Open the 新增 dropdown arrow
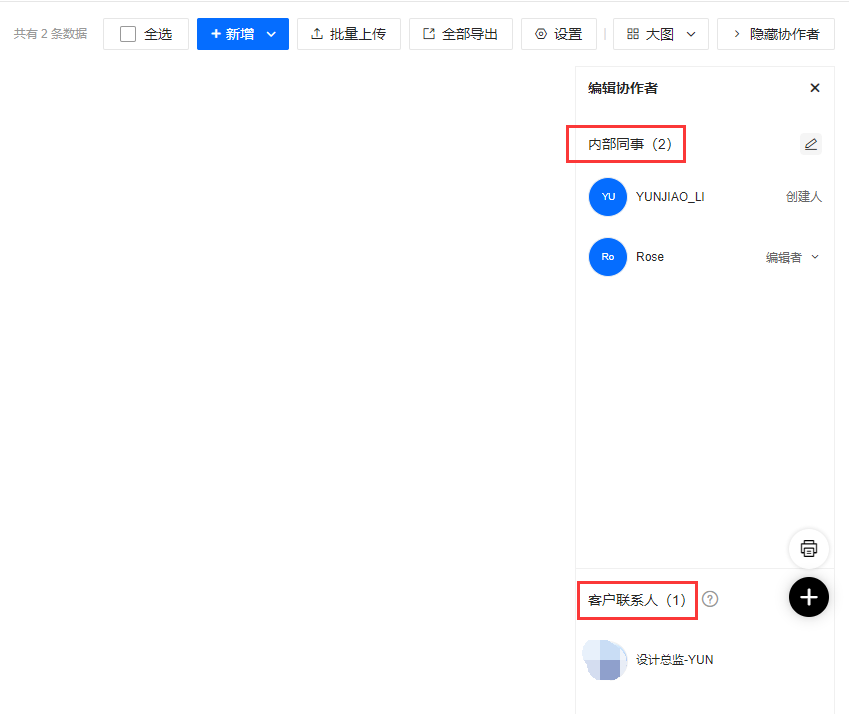849x714 pixels. 271,34
